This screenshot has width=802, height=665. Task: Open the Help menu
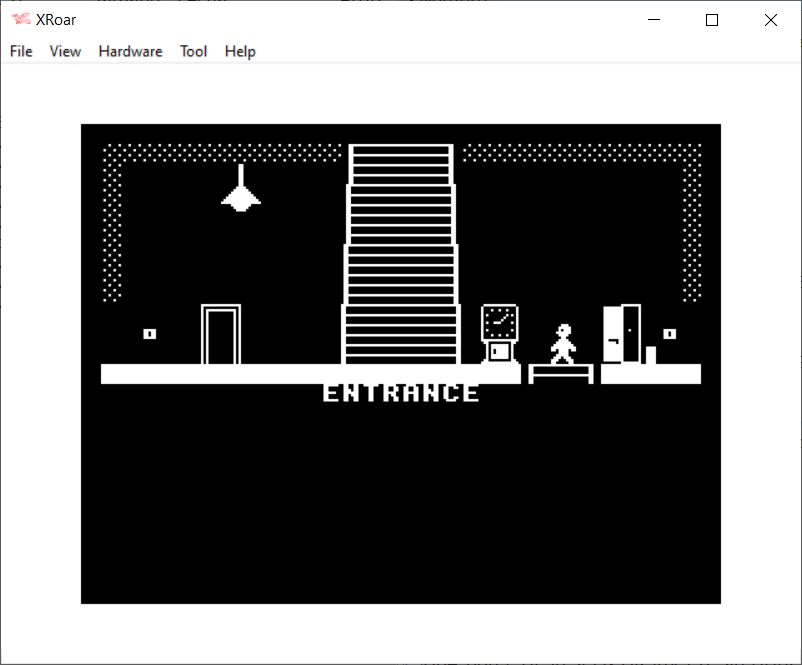[x=240, y=51]
